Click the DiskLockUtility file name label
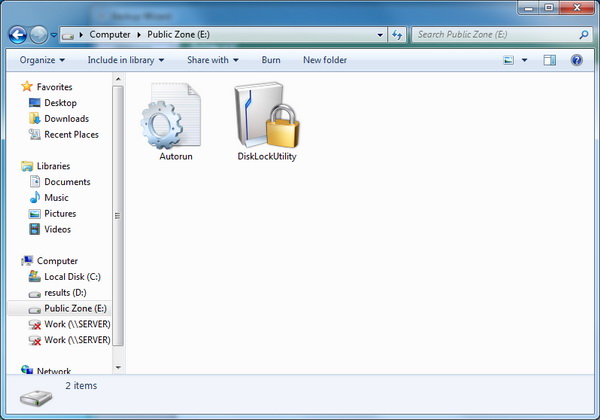Image resolution: width=600 pixels, height=420 pixels. (x=267, y=156)
